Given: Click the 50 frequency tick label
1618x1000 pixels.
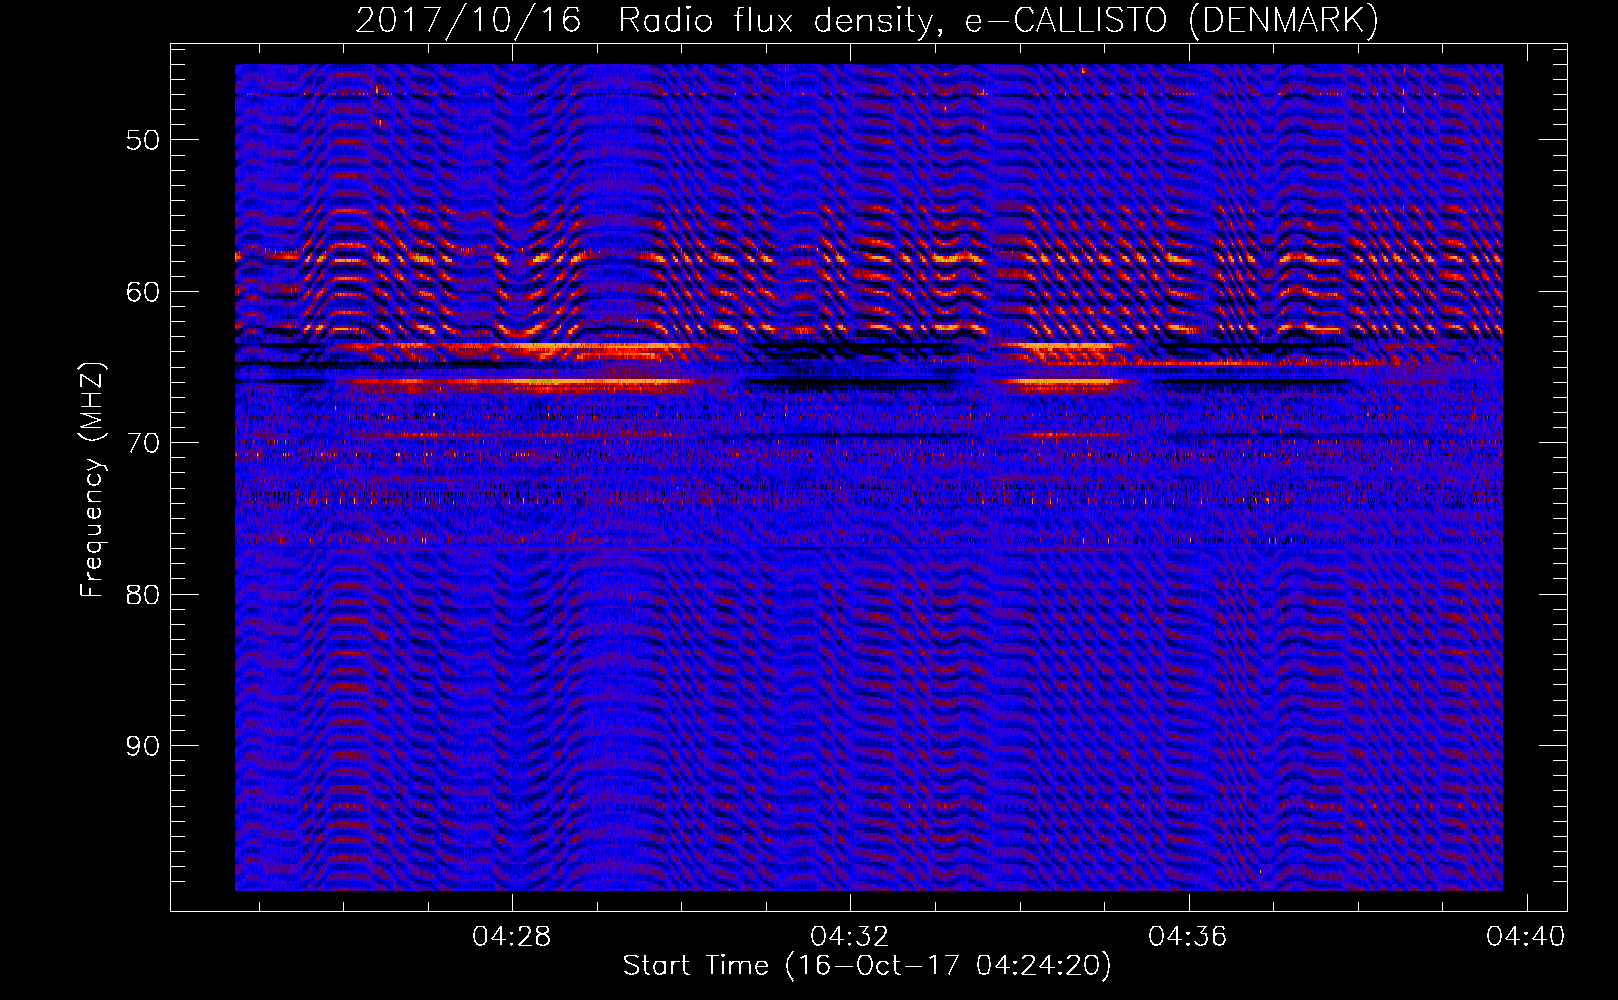Looking at the screenshot, I should coord(142,140).
